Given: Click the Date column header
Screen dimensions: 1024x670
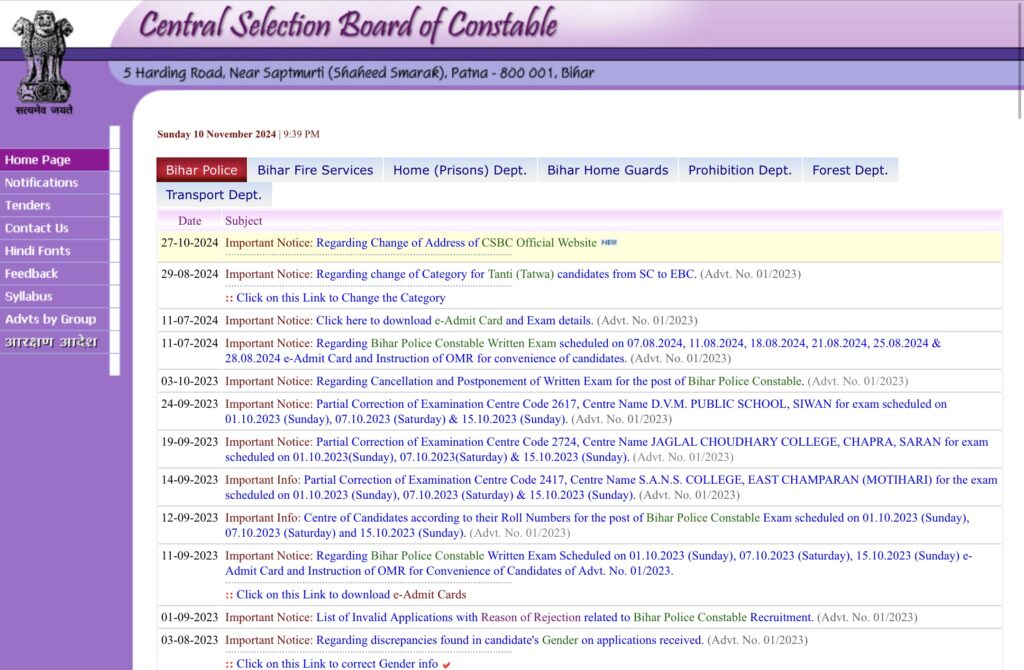Looking at the screenshot, I should pos(189,221).
